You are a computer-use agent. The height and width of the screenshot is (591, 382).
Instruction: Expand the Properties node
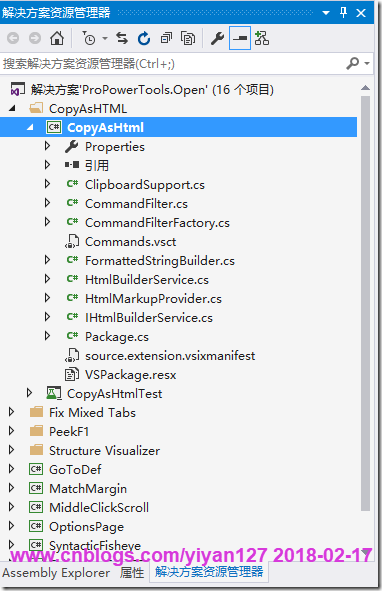48,146
